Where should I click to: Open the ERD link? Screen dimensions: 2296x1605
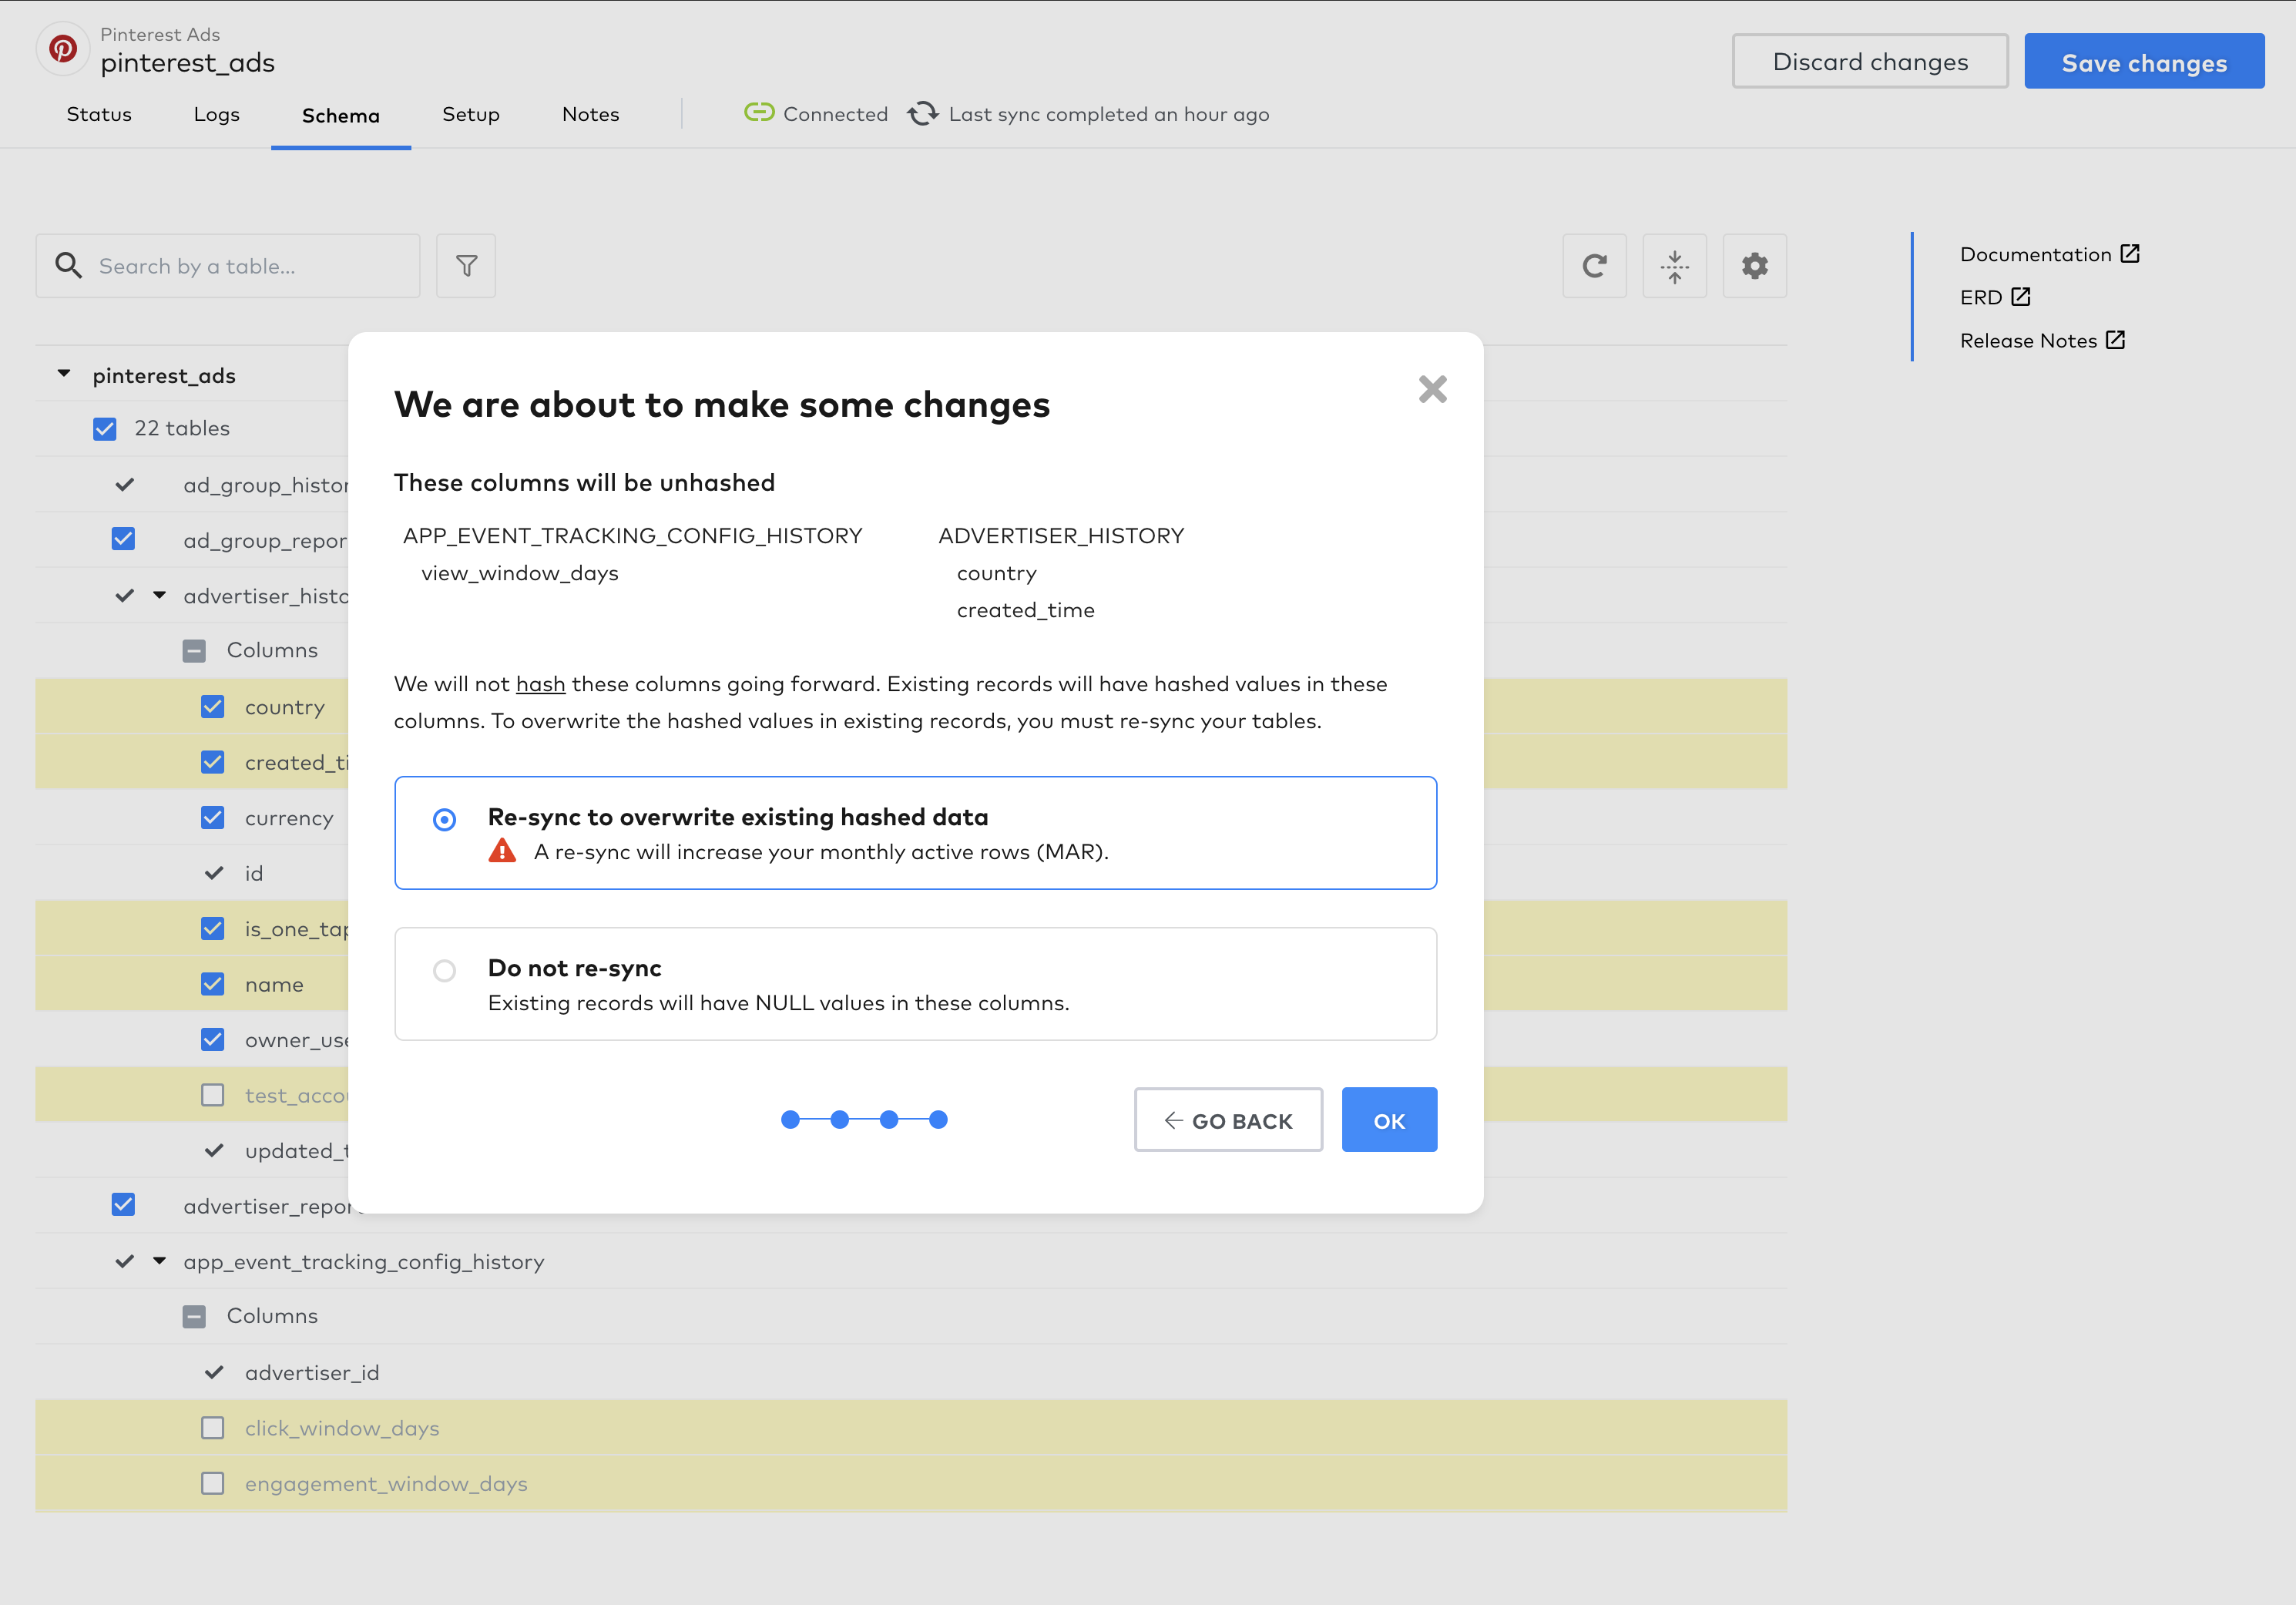1981,297
